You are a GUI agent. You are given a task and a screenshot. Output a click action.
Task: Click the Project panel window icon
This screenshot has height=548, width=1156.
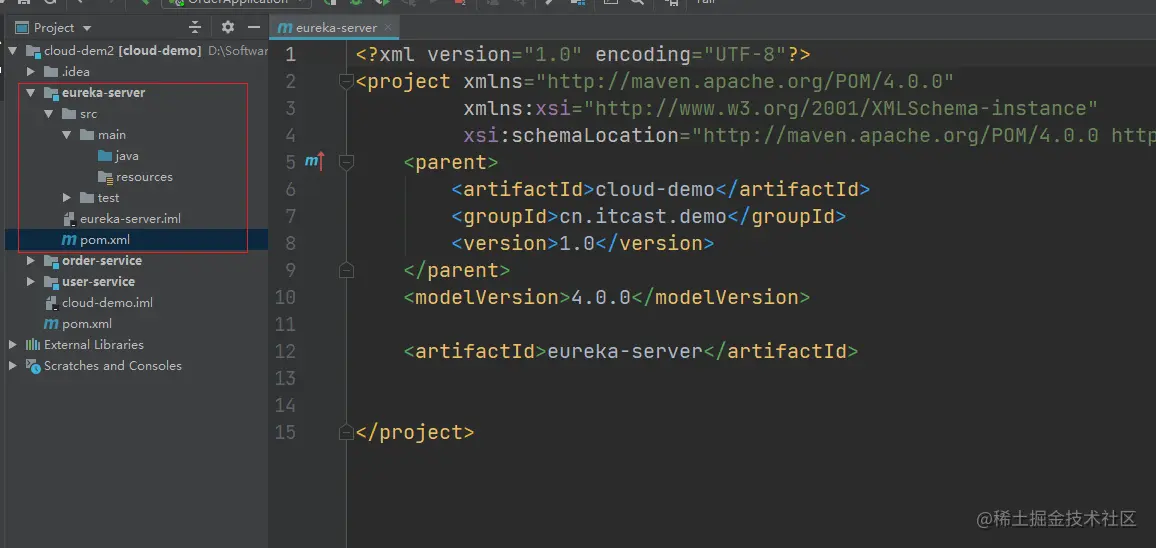point(23,28)
